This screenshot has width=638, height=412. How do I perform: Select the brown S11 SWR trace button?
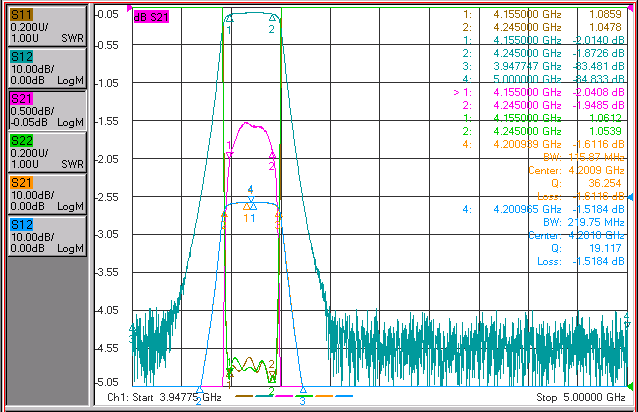pyautogui.click(x=47, y=26)
